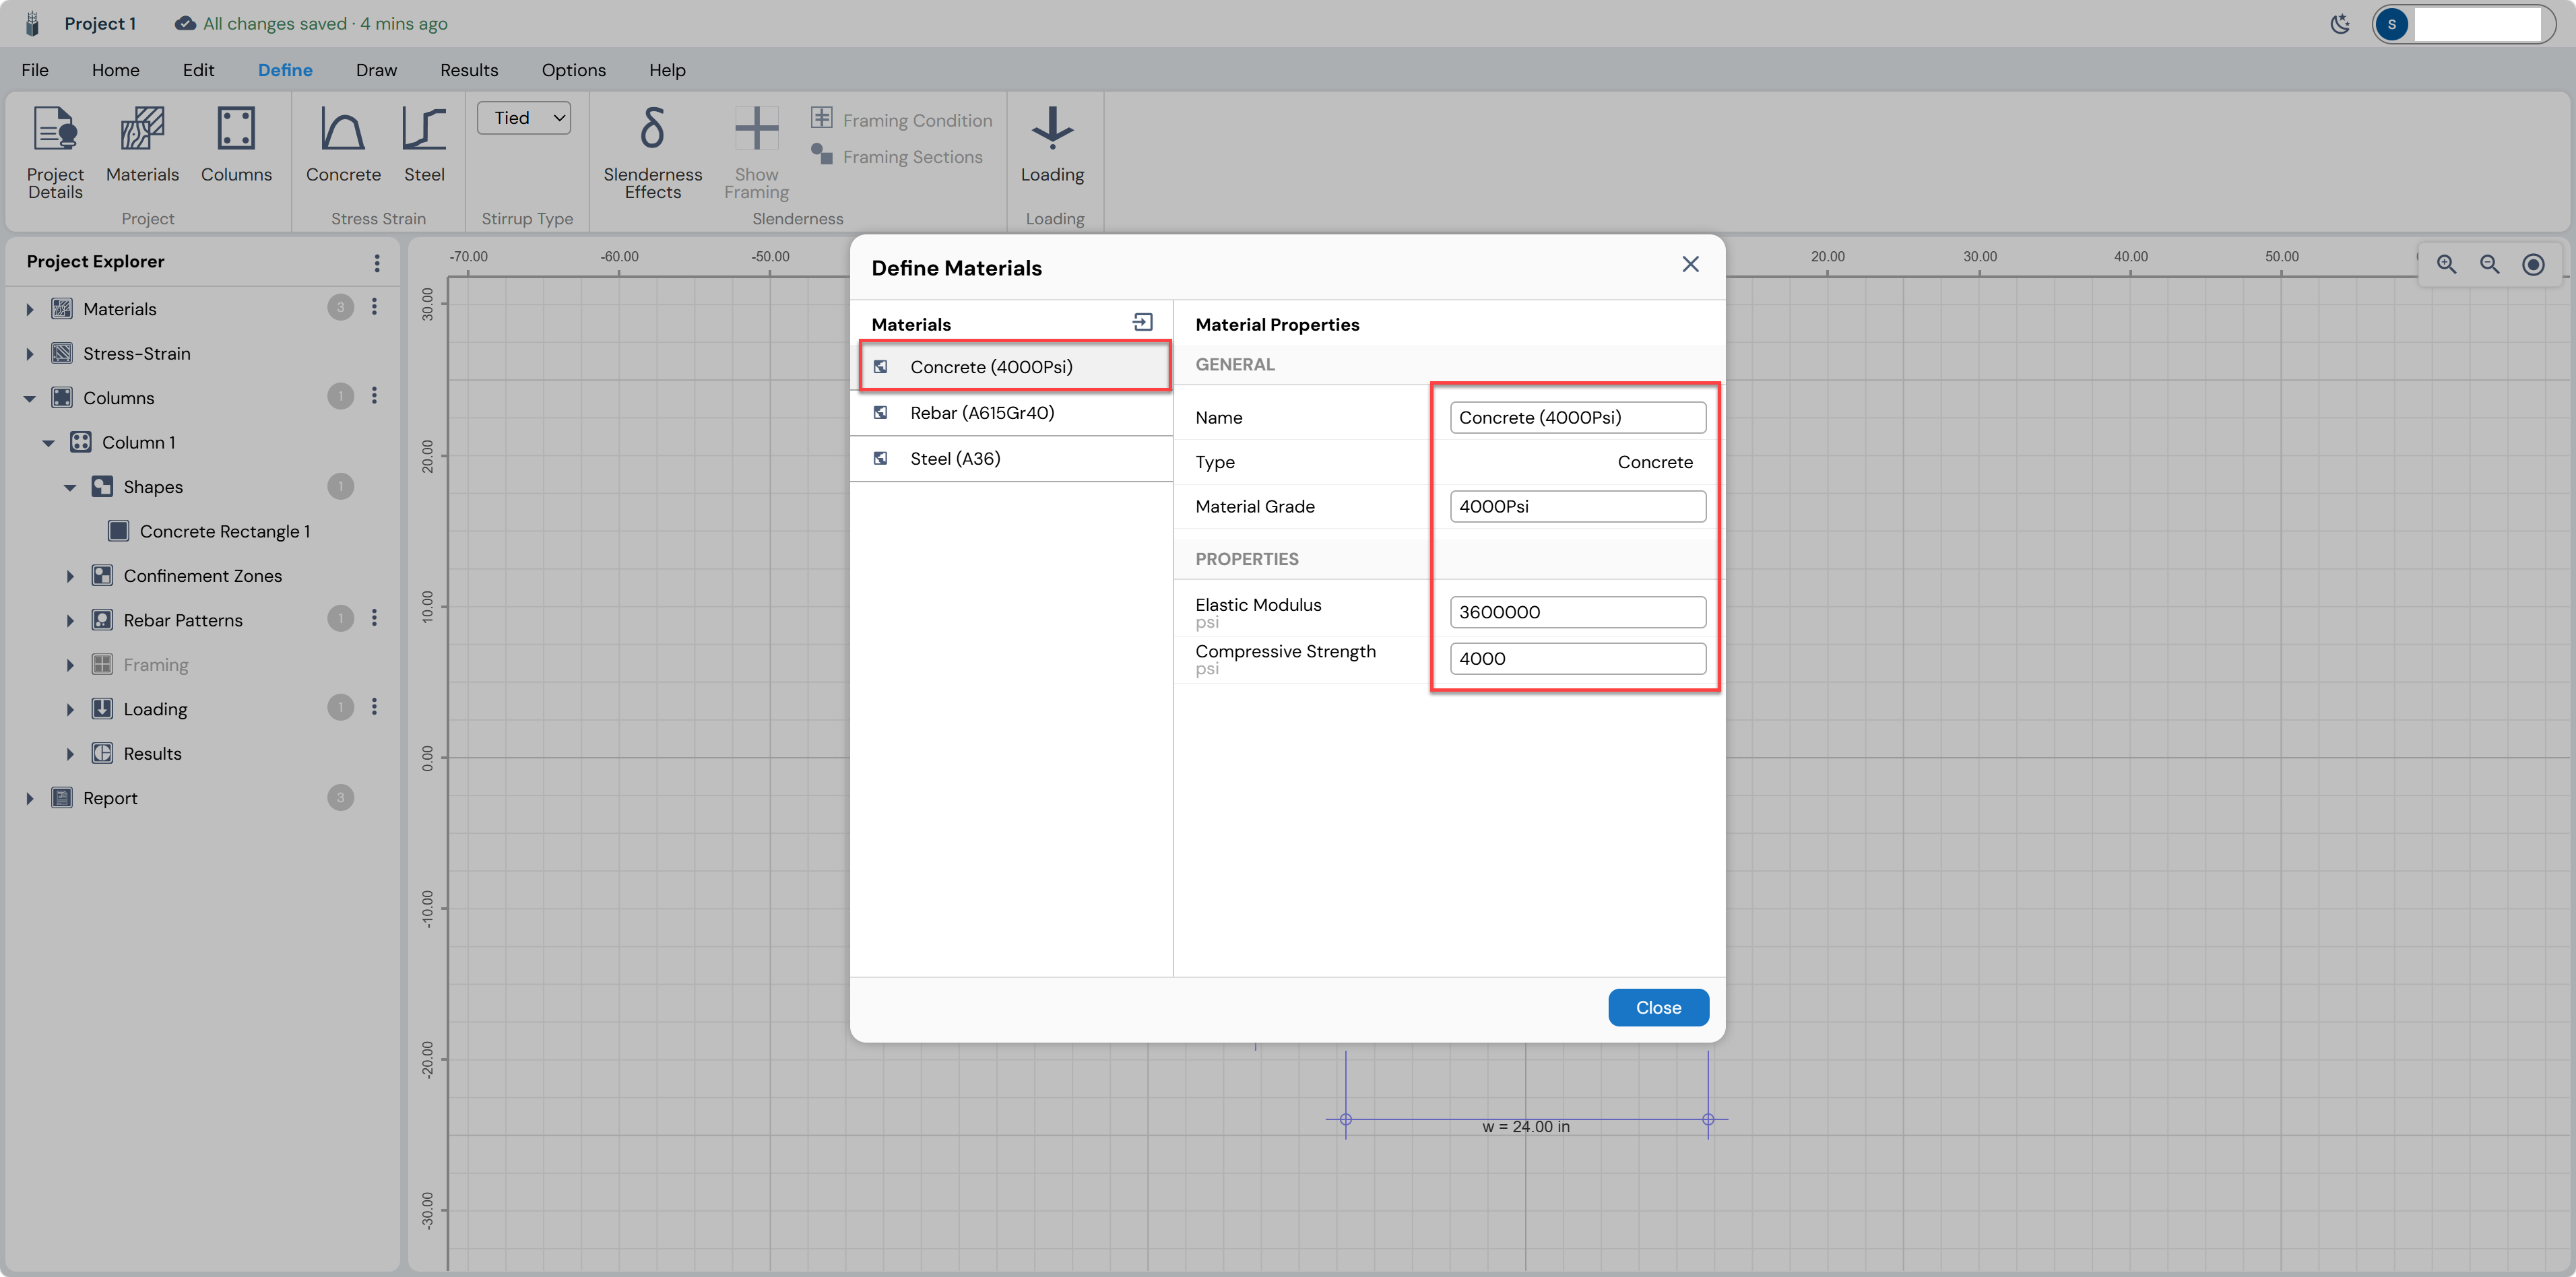Collapse the Column 1 tree node
This screenshot has width=2576, height=1277.
(x=48, y=443)
